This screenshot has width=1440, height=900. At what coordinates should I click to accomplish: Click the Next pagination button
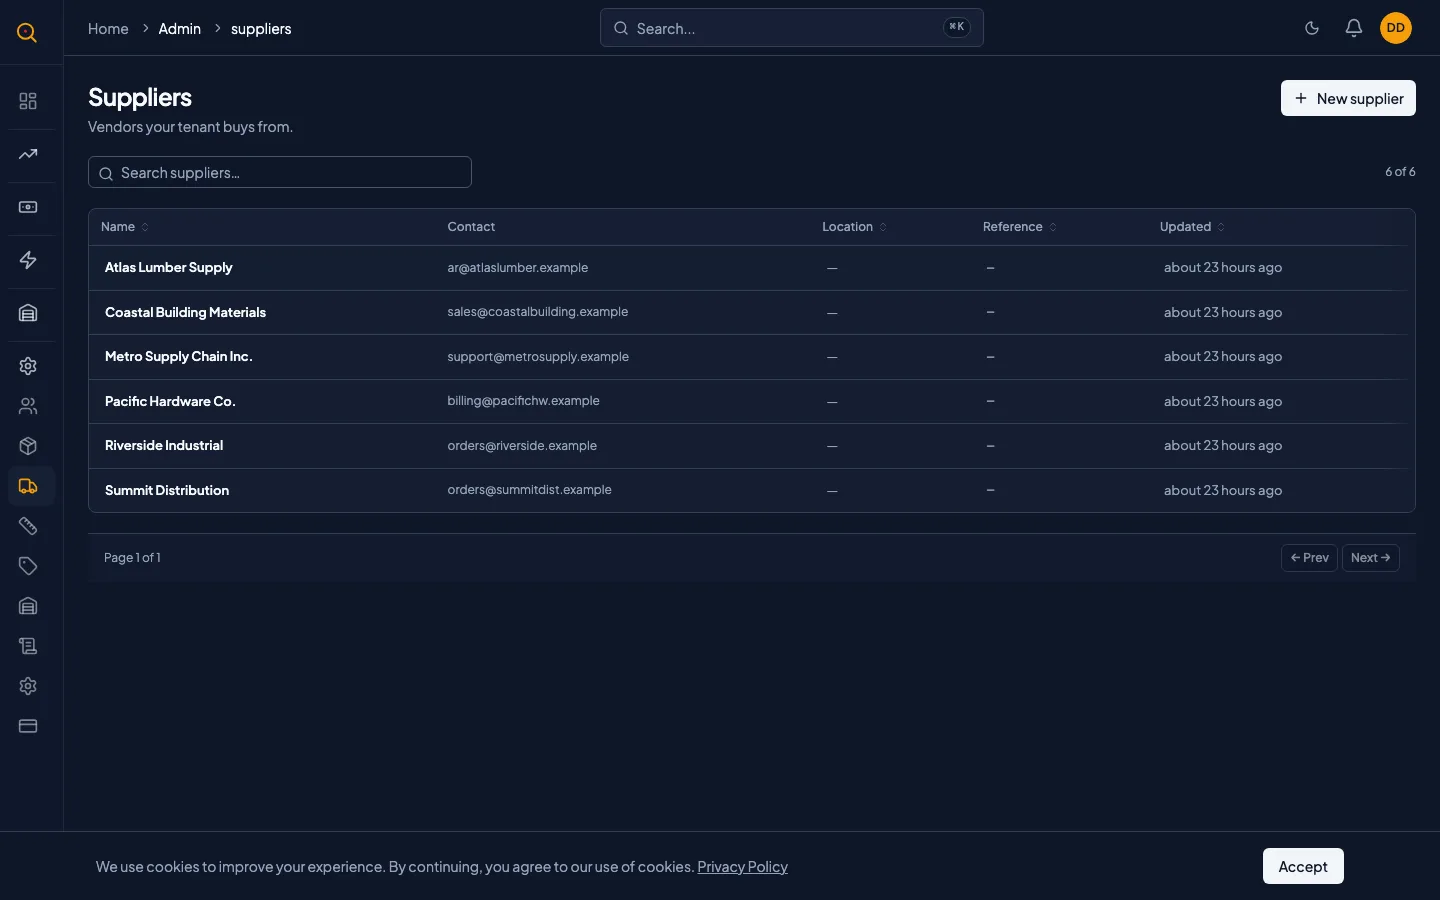point(1370,558)
